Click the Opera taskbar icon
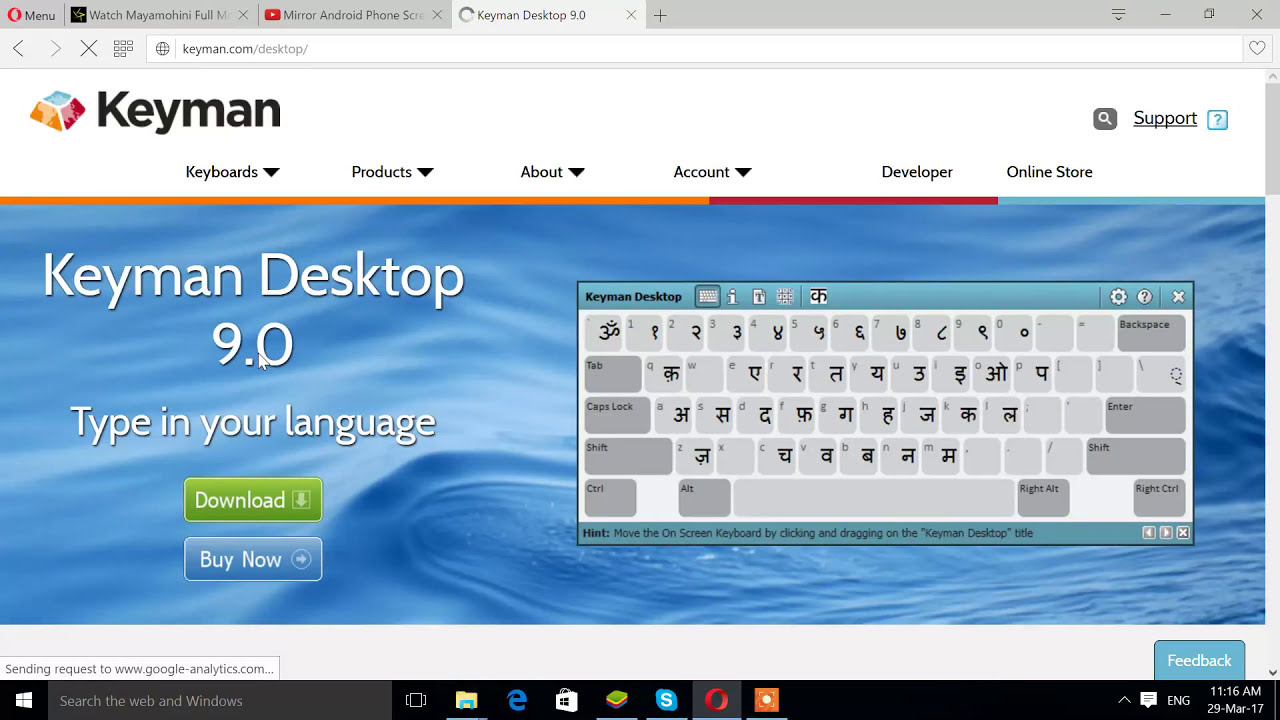 point(716,700)
